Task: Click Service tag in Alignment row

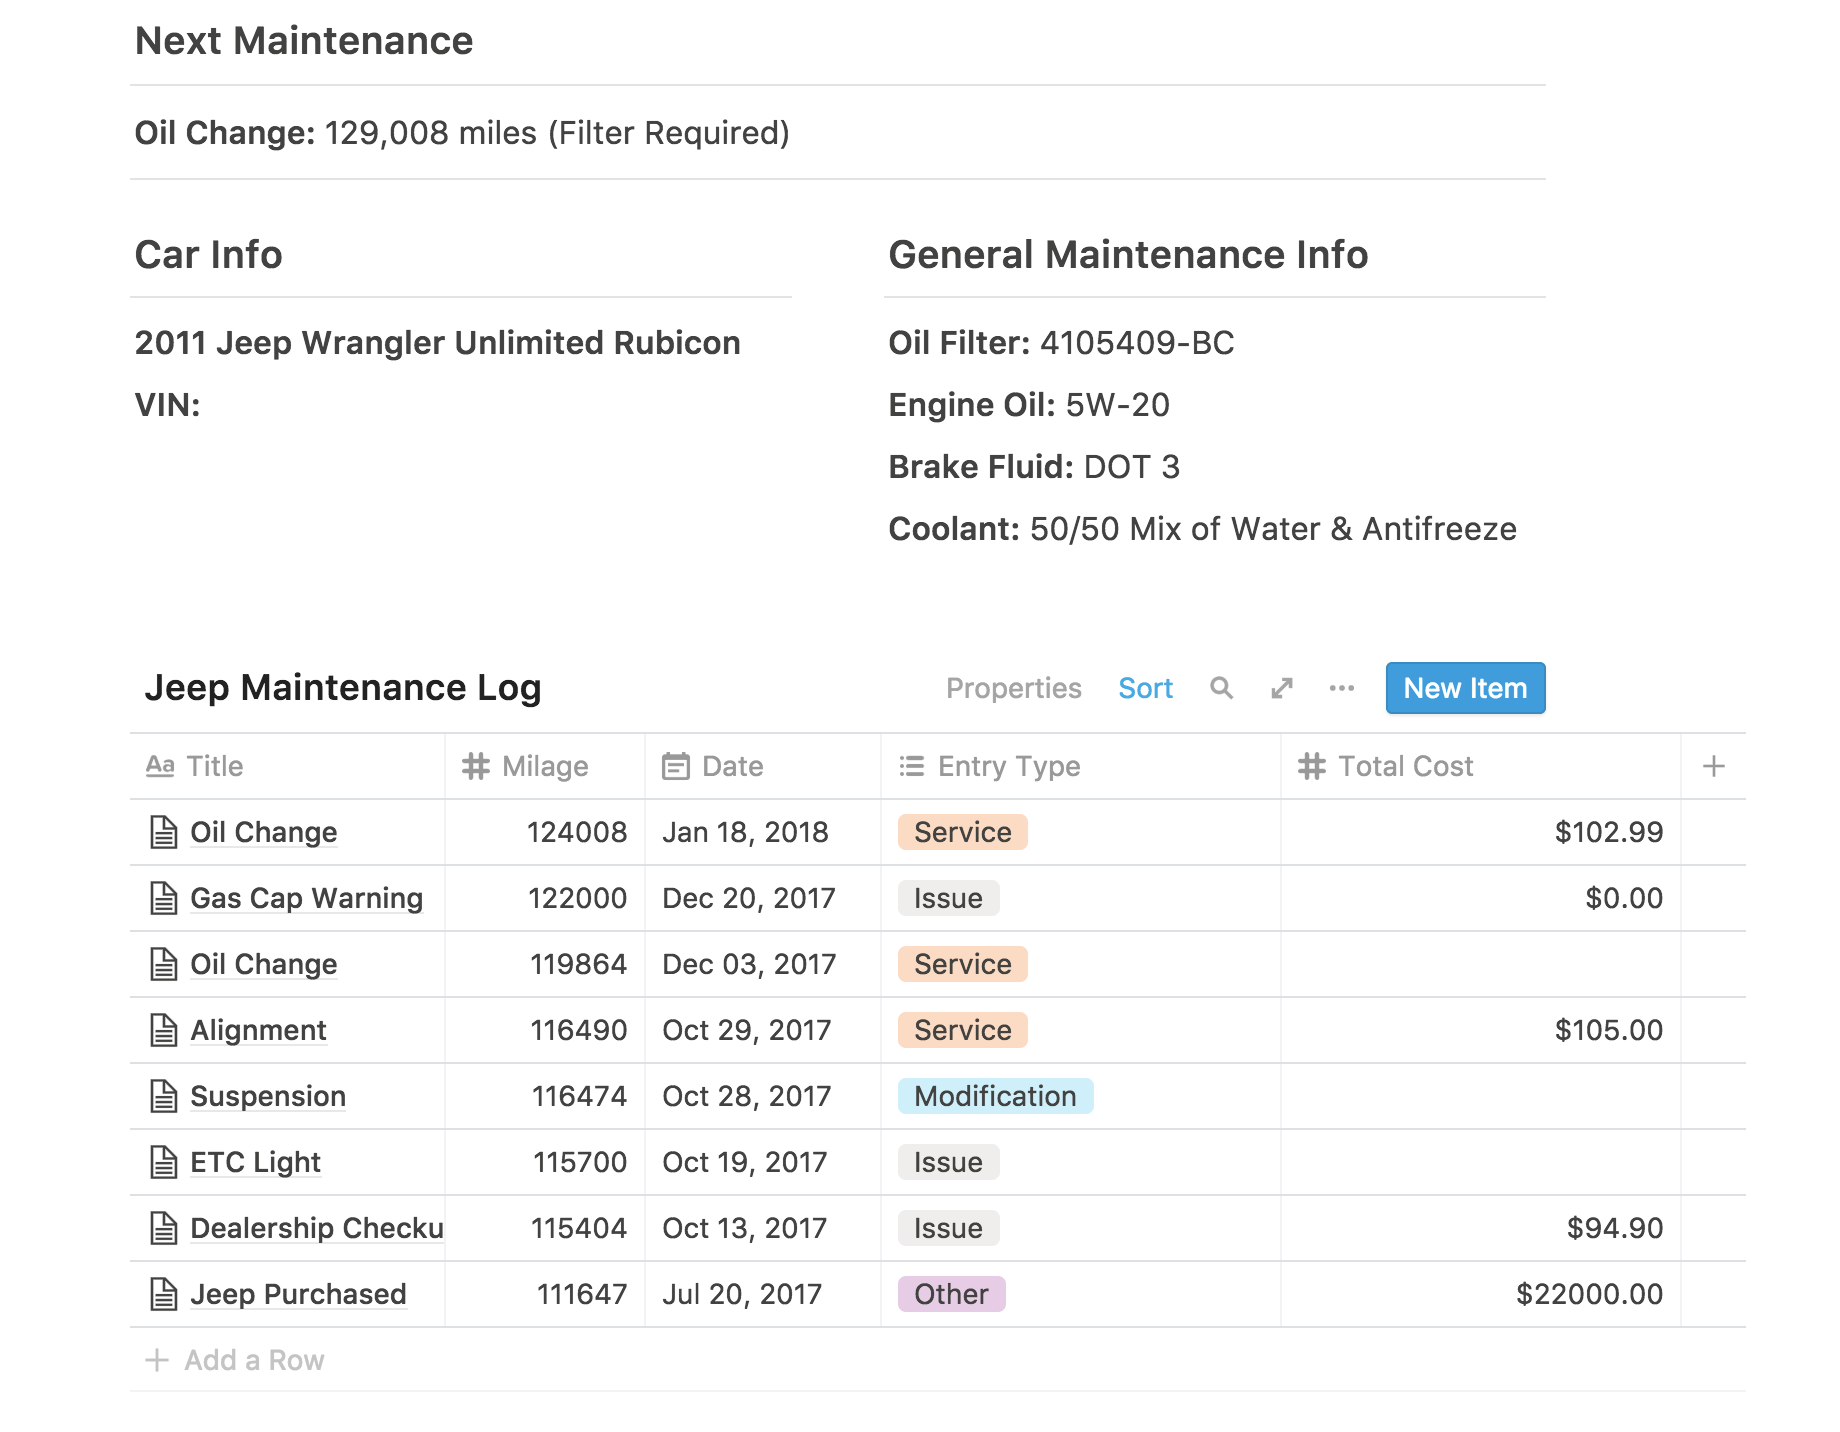Action: point(962,1030)
